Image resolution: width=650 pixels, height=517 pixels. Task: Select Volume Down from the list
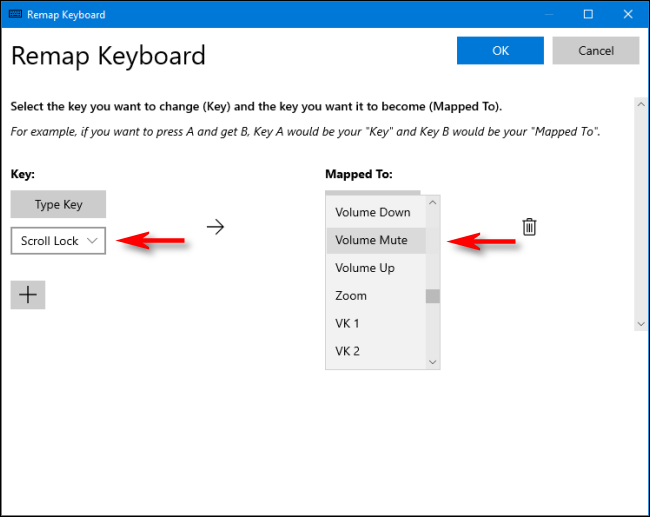pos(373,212)
